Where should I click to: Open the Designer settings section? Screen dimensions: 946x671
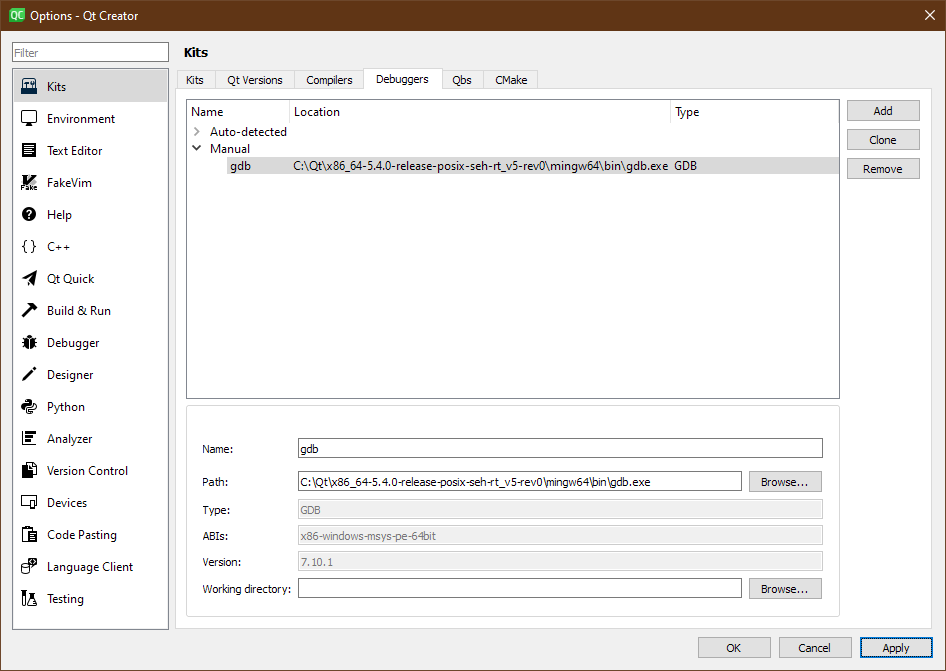click(30, 374)
